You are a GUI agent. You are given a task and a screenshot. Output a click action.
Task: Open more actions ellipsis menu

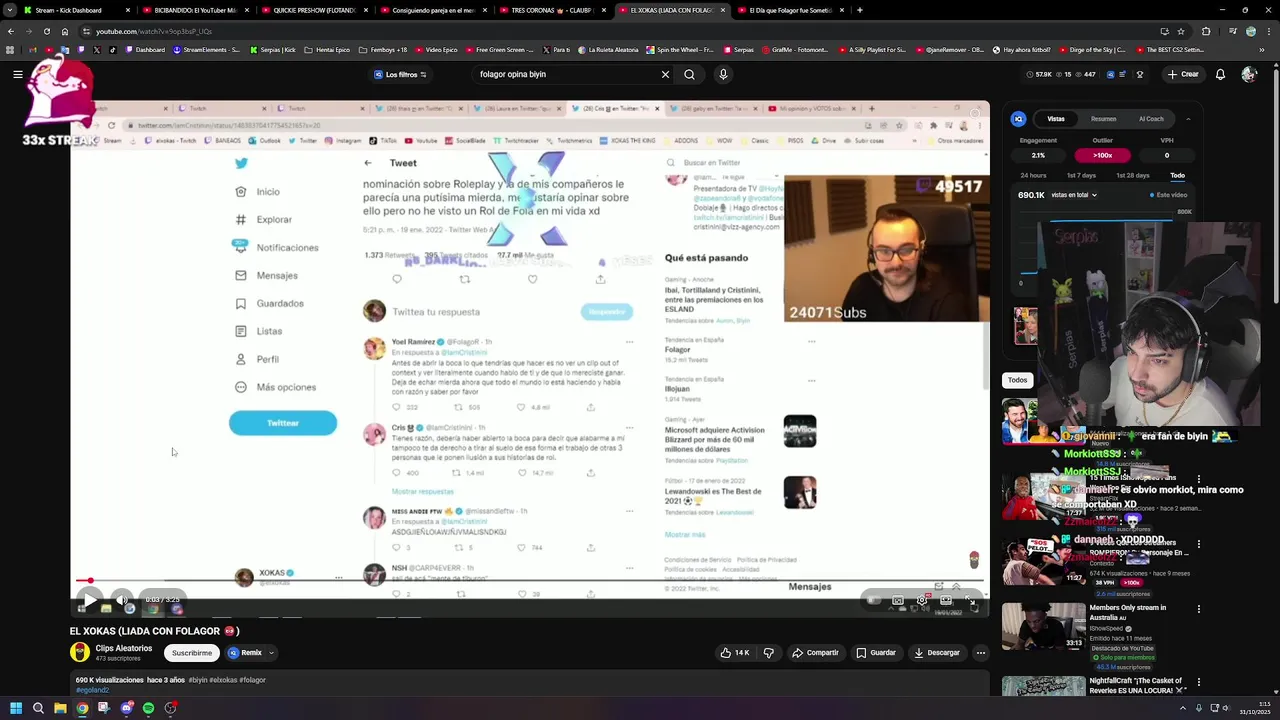981,653
